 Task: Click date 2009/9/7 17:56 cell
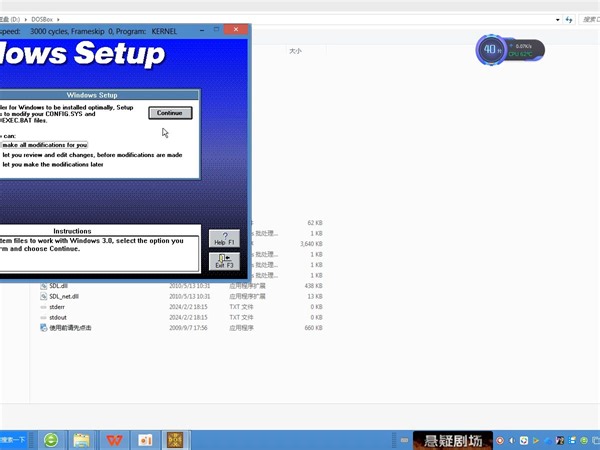188,328
